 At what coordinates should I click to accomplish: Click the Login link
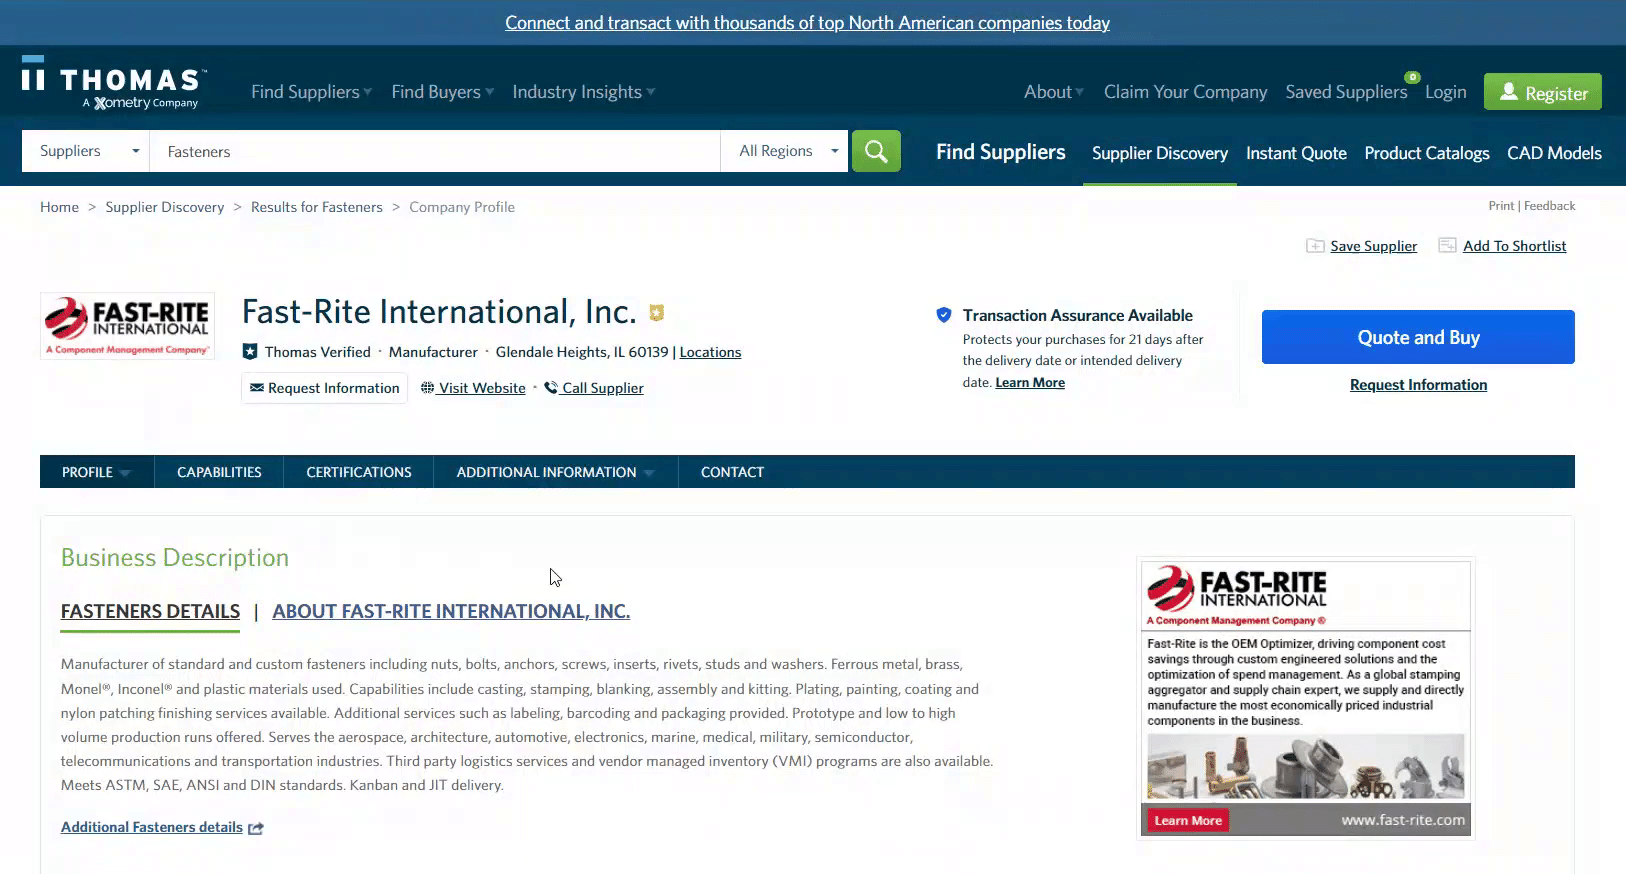1445,92
